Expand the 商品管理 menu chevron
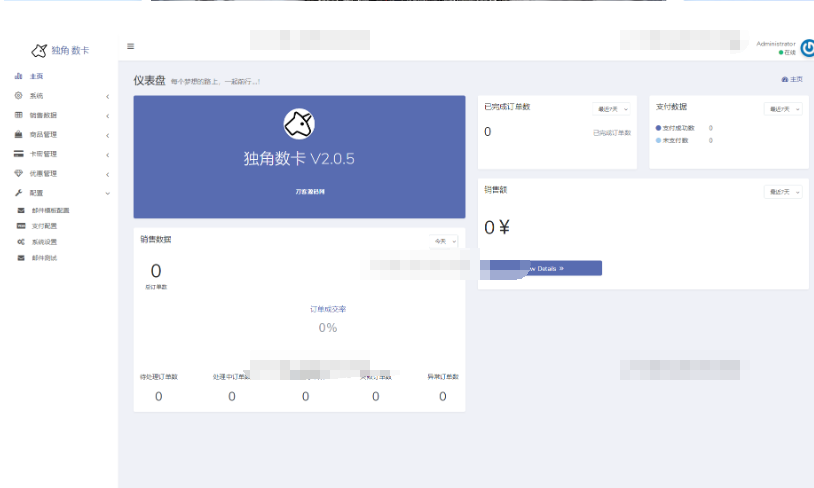 pos(107,135)
